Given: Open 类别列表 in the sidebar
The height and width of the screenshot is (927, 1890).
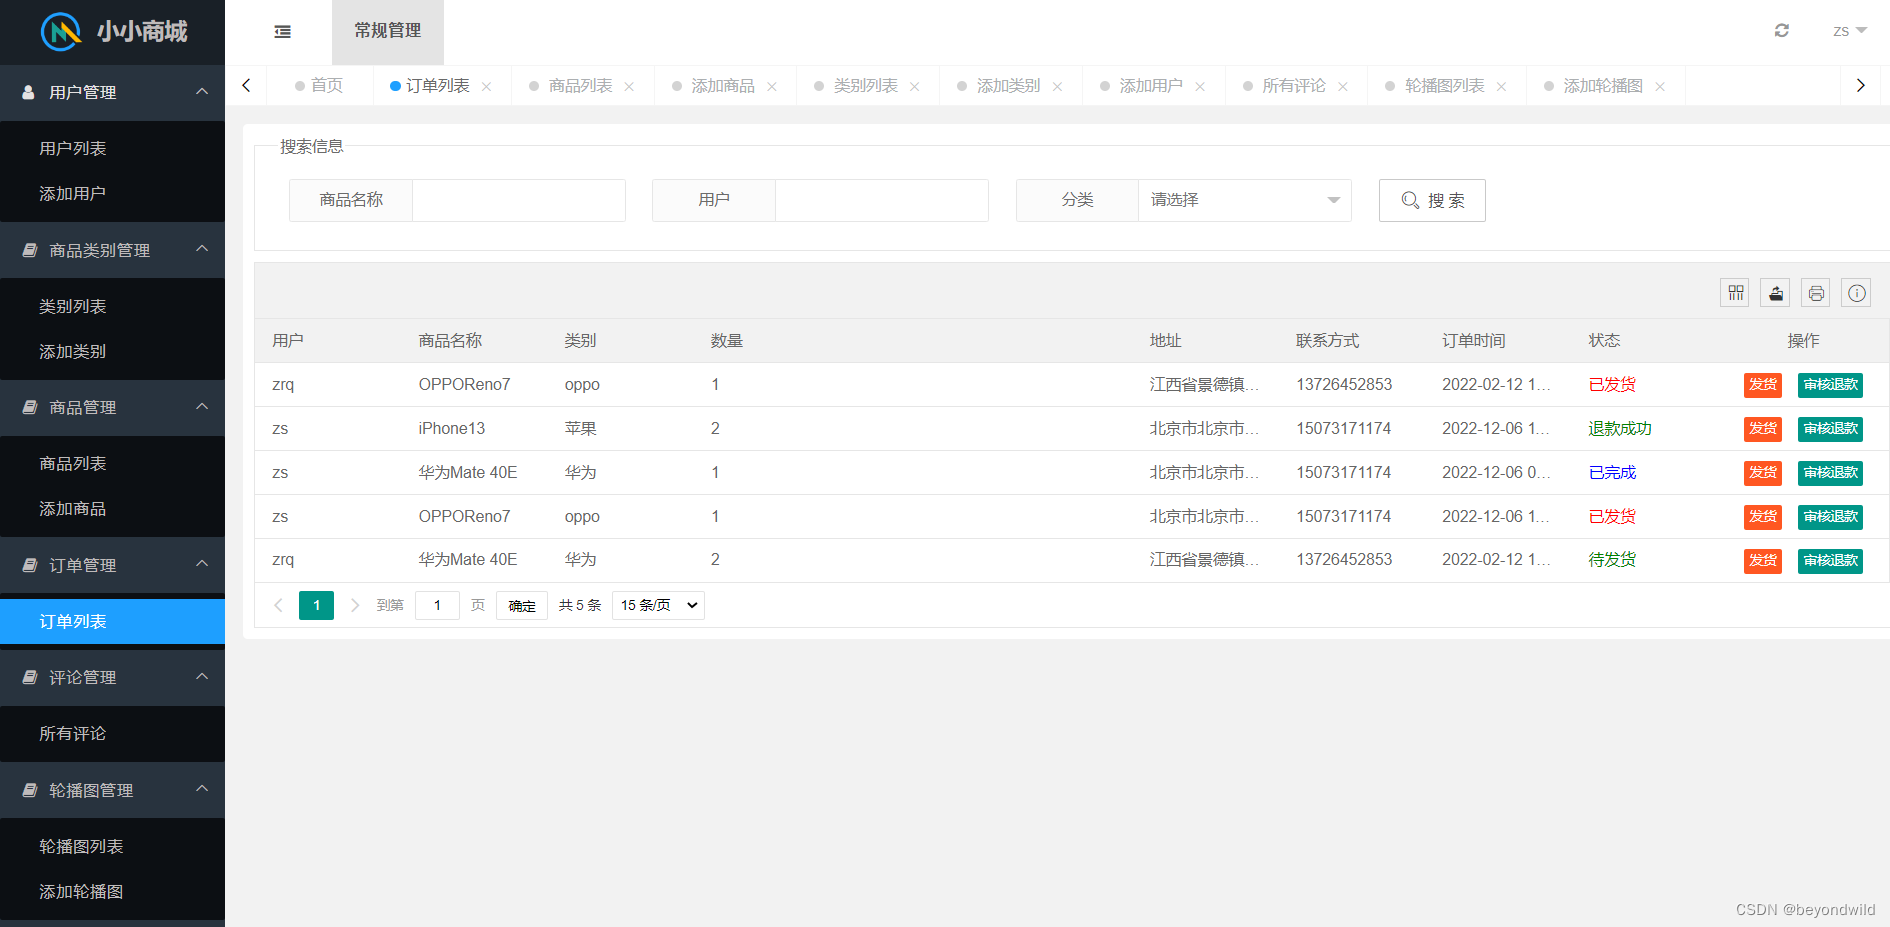Looking at the screenshot, I should tap(112, 306).
